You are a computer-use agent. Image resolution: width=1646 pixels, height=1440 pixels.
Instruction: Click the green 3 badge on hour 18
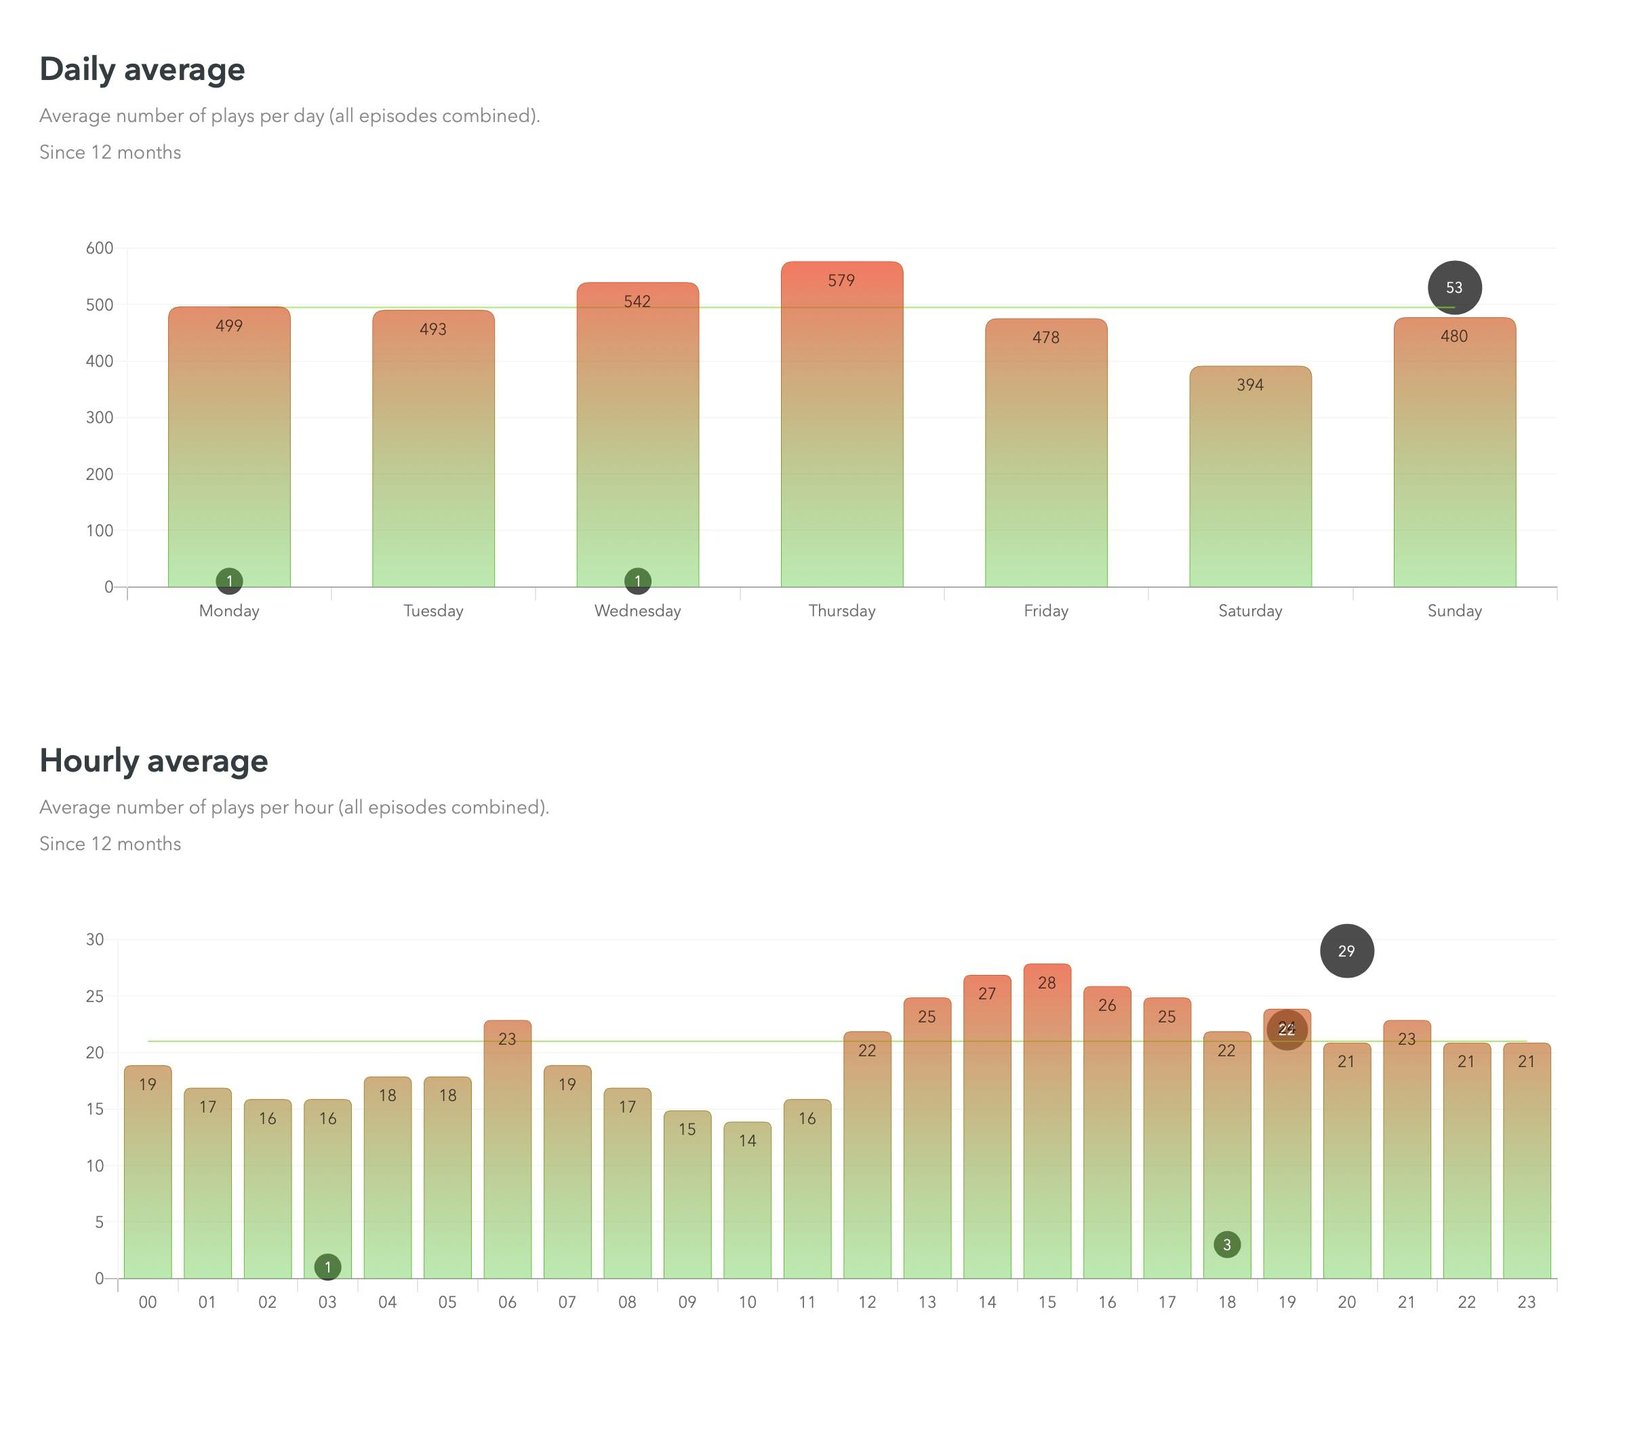[x=1227, y=1245]
